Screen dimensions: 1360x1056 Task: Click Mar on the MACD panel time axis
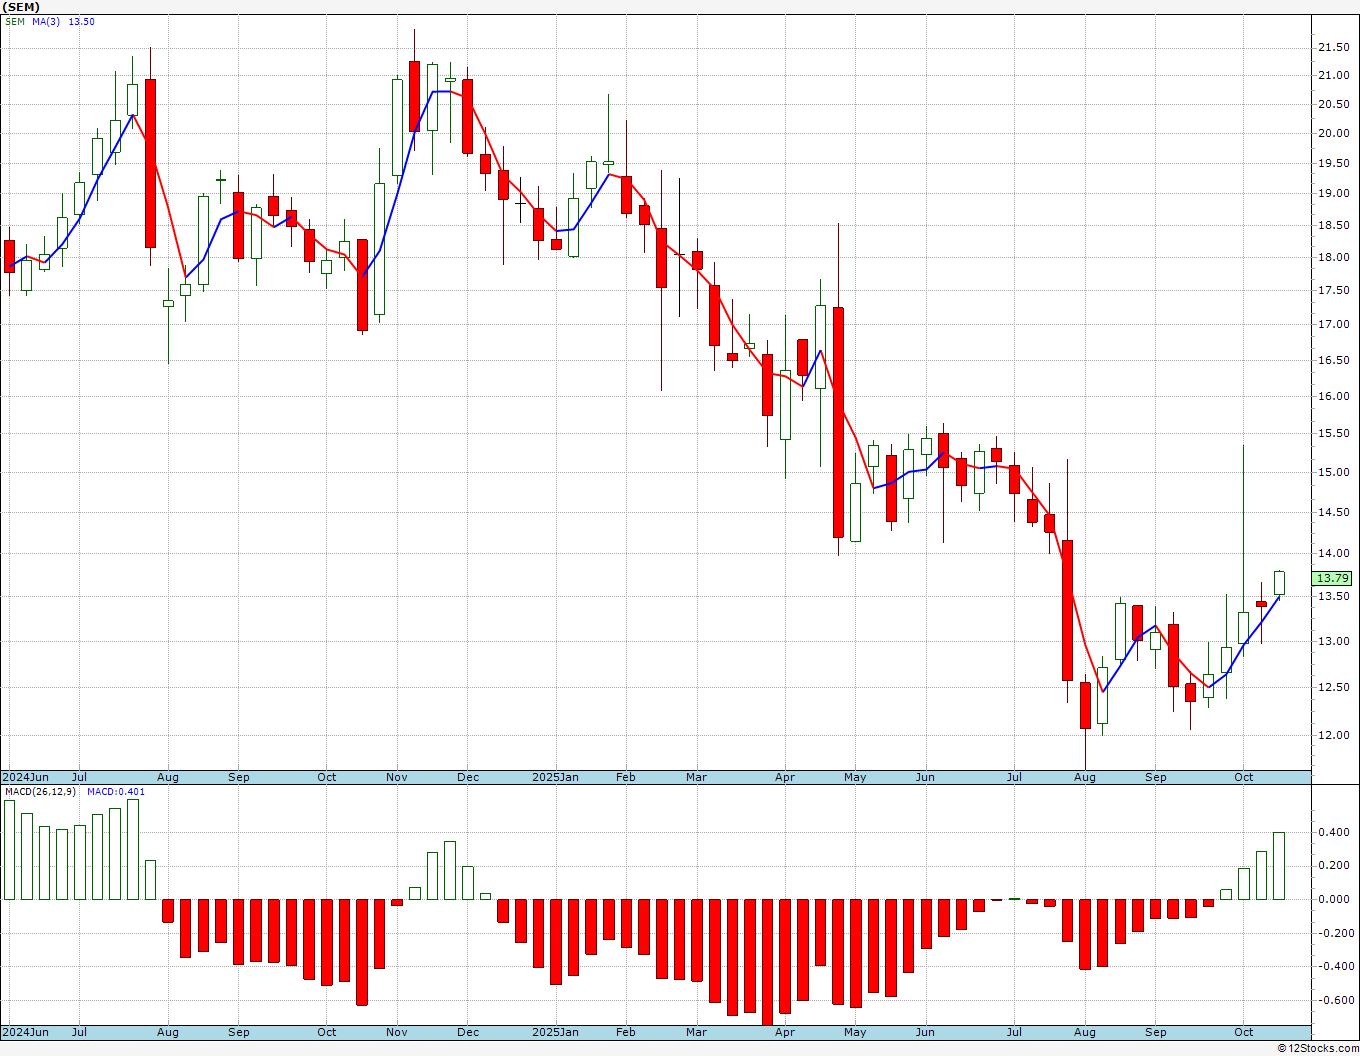click(x=696, y=1032)
